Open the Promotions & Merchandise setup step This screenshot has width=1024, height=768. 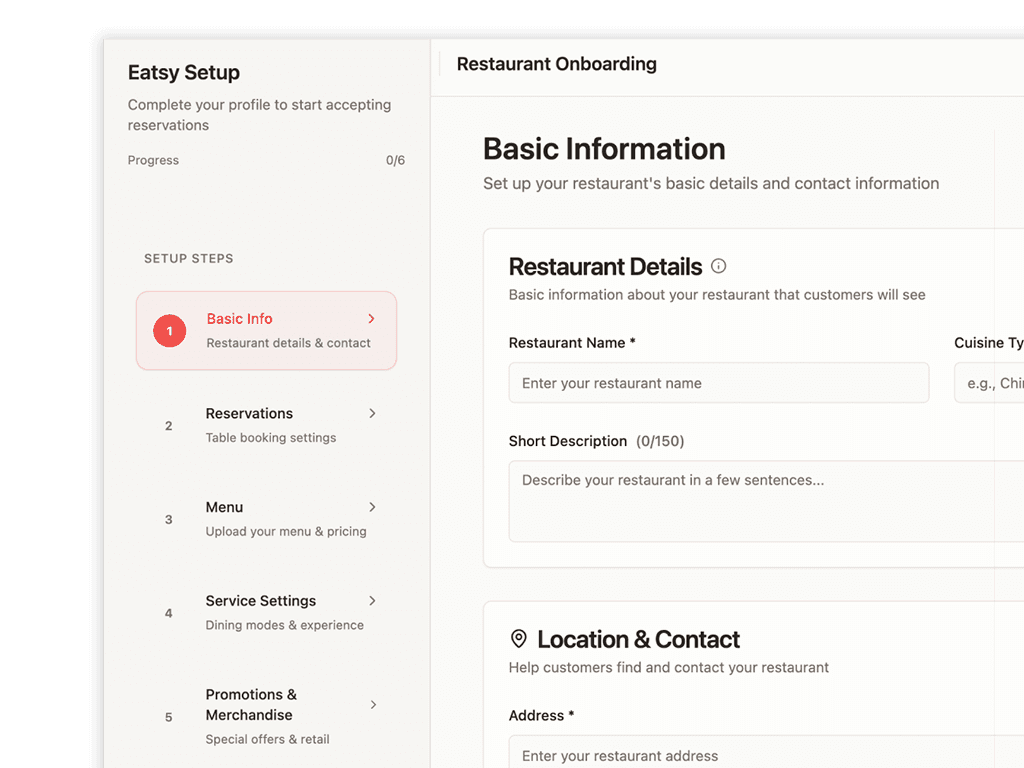[266, 716]
